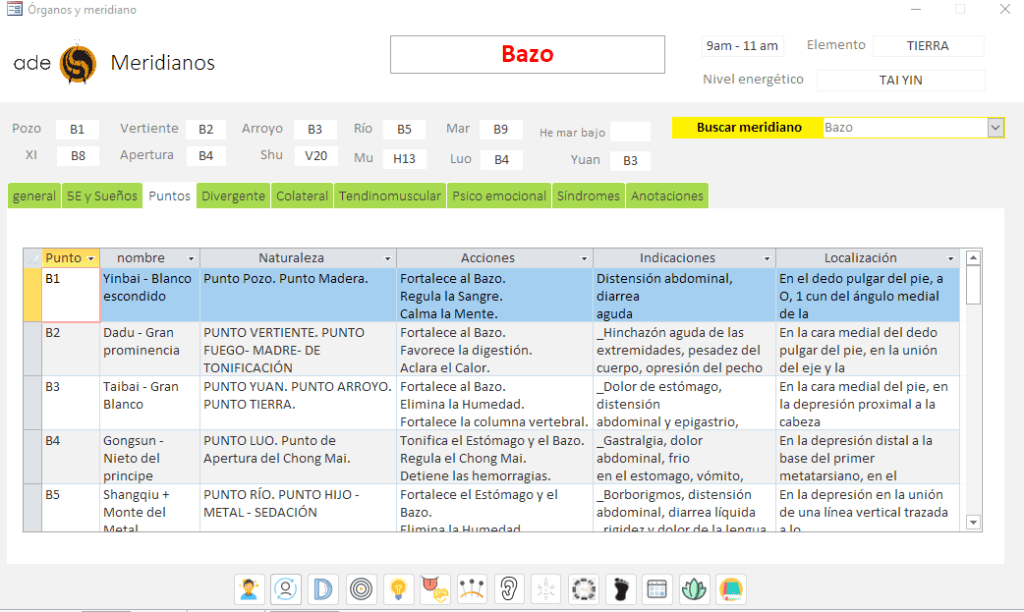Image resolution: width=1024 pixels, height=612 pixels.
Task: Select the Tendinomuscular tab
Action: coord(390,196)
